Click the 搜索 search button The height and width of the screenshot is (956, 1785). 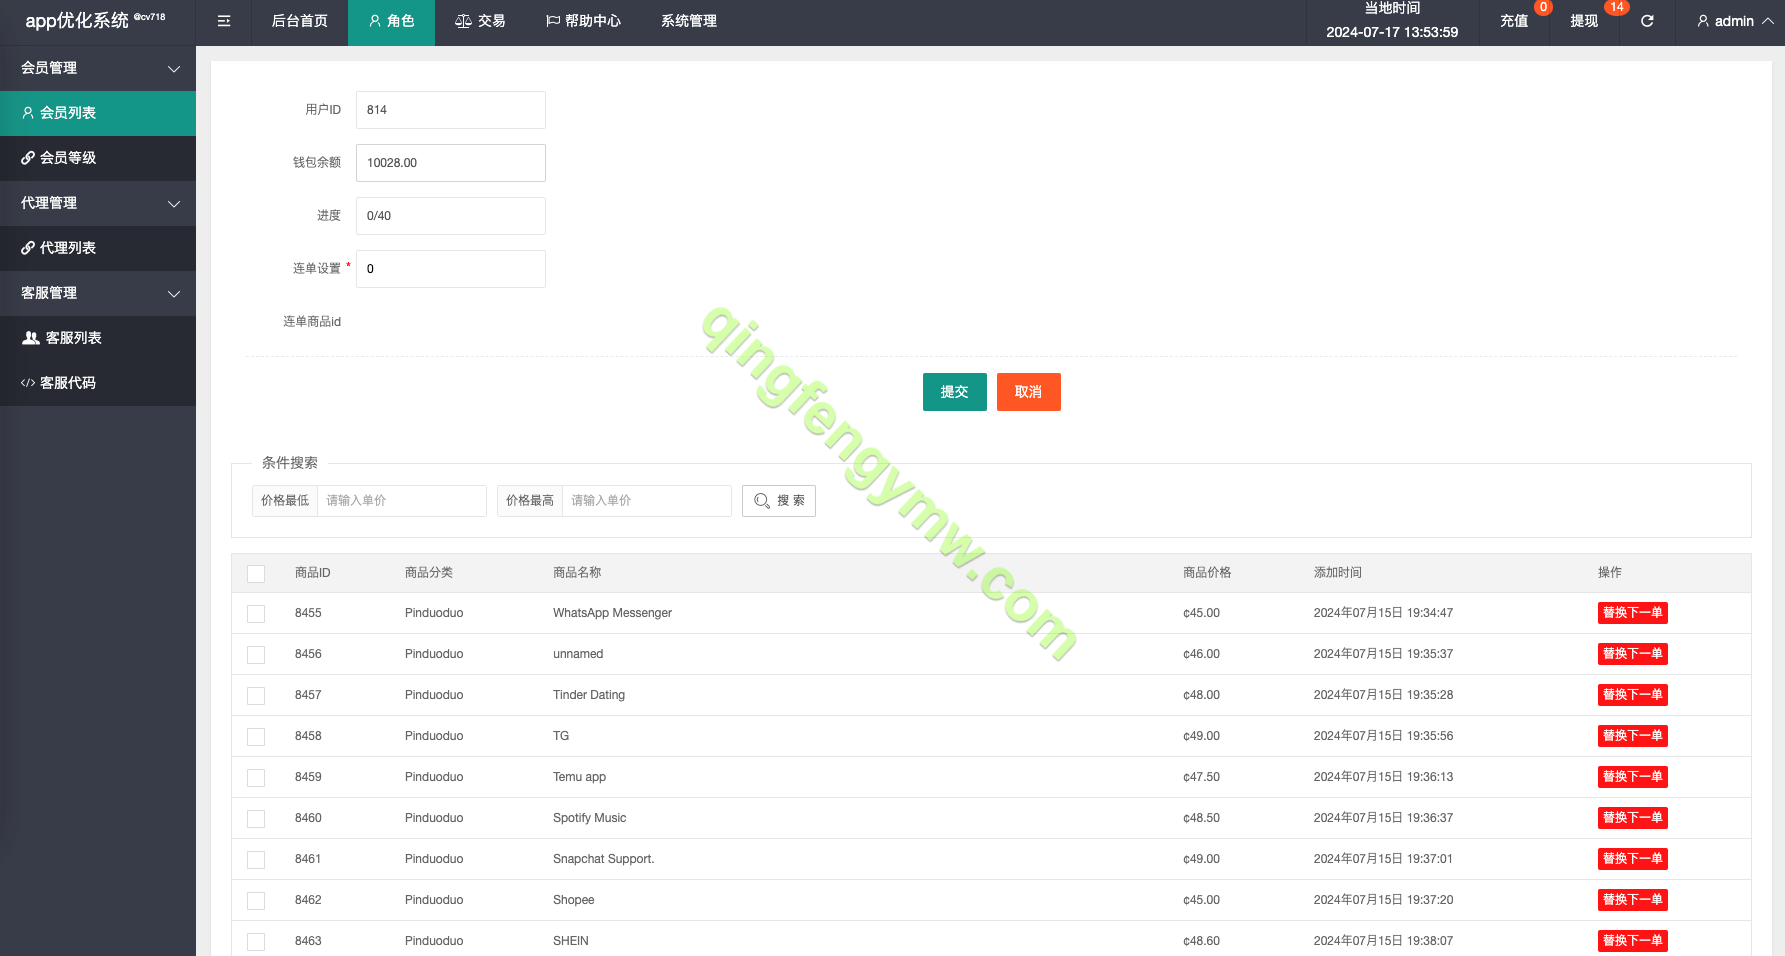[779, 501]
